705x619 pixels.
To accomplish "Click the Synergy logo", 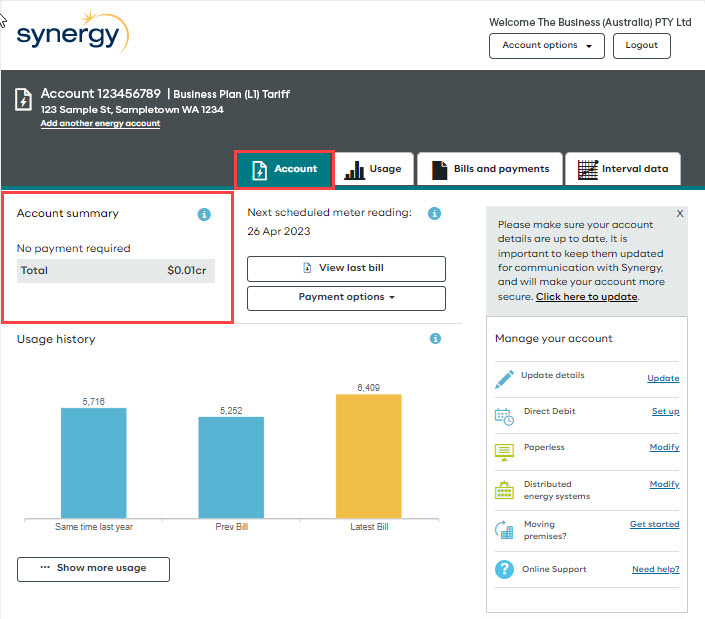I will click(73, 32).
